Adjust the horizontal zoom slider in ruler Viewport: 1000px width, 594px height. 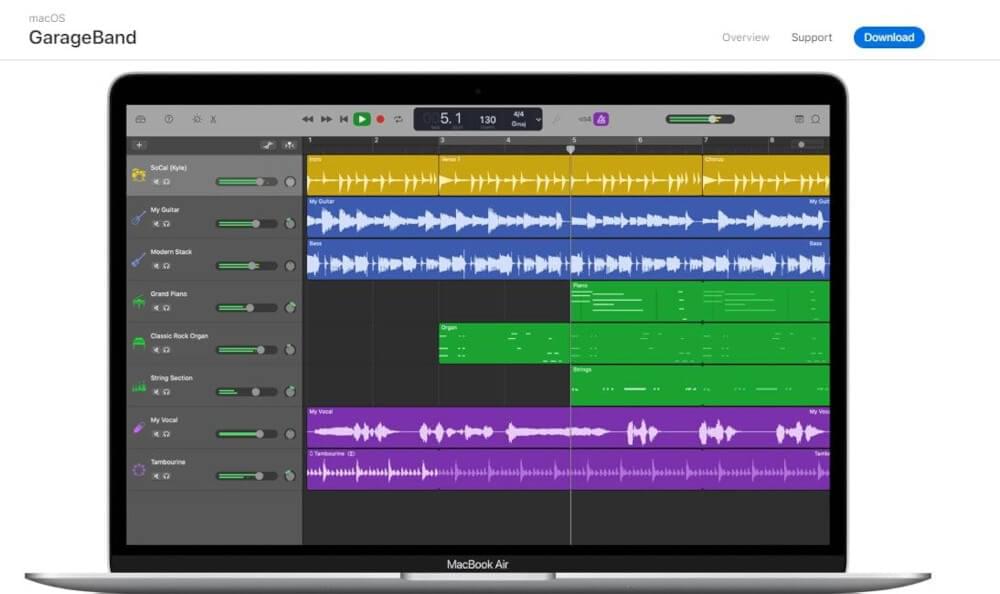807,145
